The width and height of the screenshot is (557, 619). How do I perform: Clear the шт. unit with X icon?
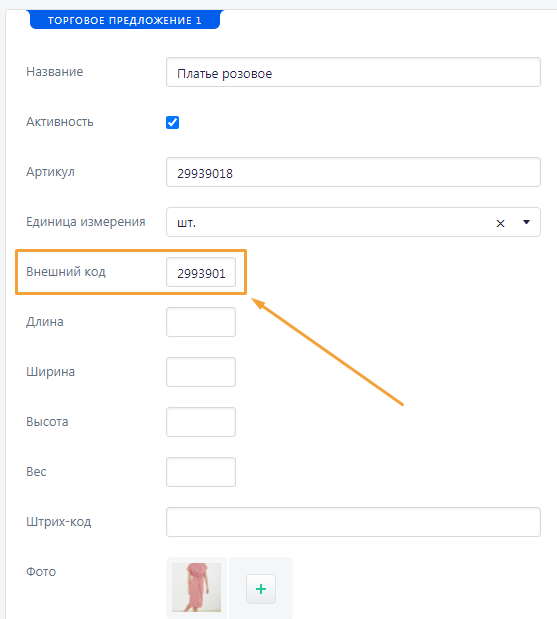[500, 223]
